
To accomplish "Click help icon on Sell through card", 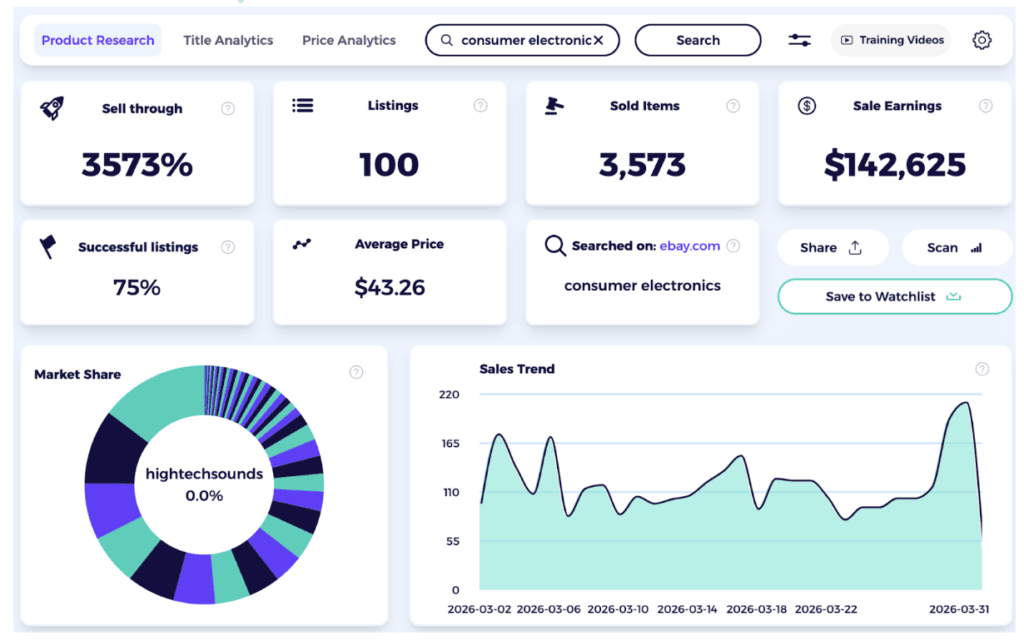I will pos(228,108).
